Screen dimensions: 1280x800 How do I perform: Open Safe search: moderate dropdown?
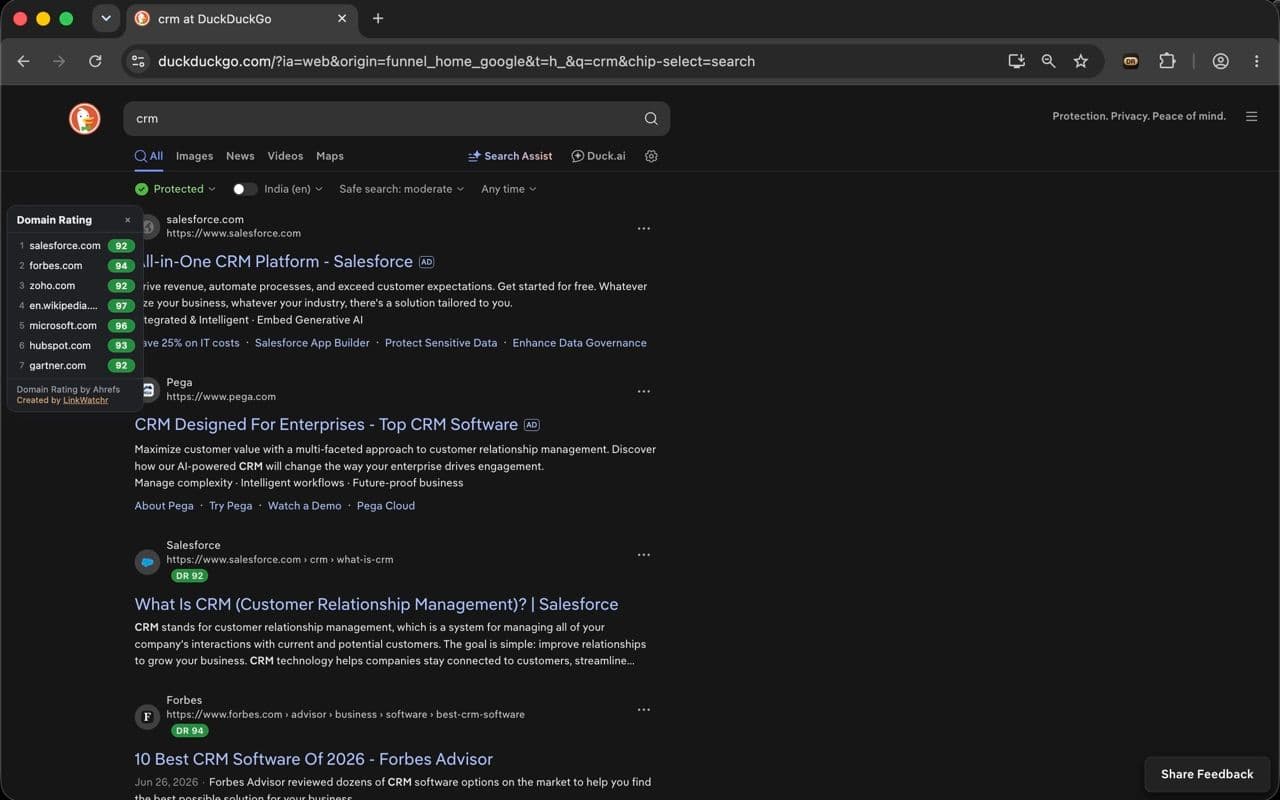click(x=402, y=189)
